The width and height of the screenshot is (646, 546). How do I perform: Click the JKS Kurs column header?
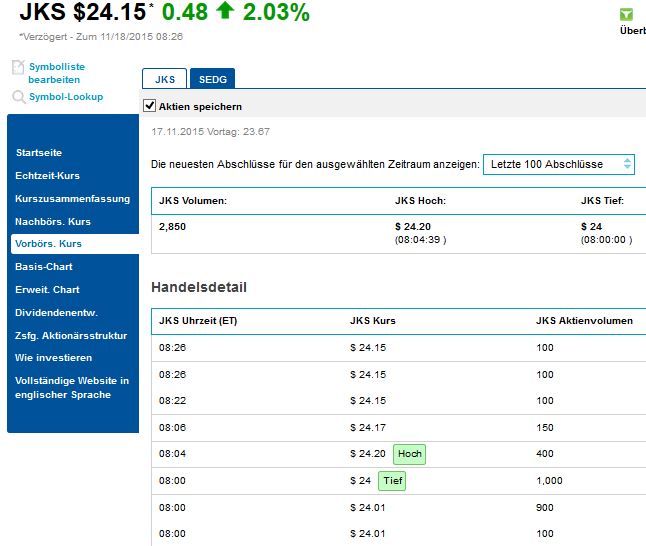coord(373,321)
